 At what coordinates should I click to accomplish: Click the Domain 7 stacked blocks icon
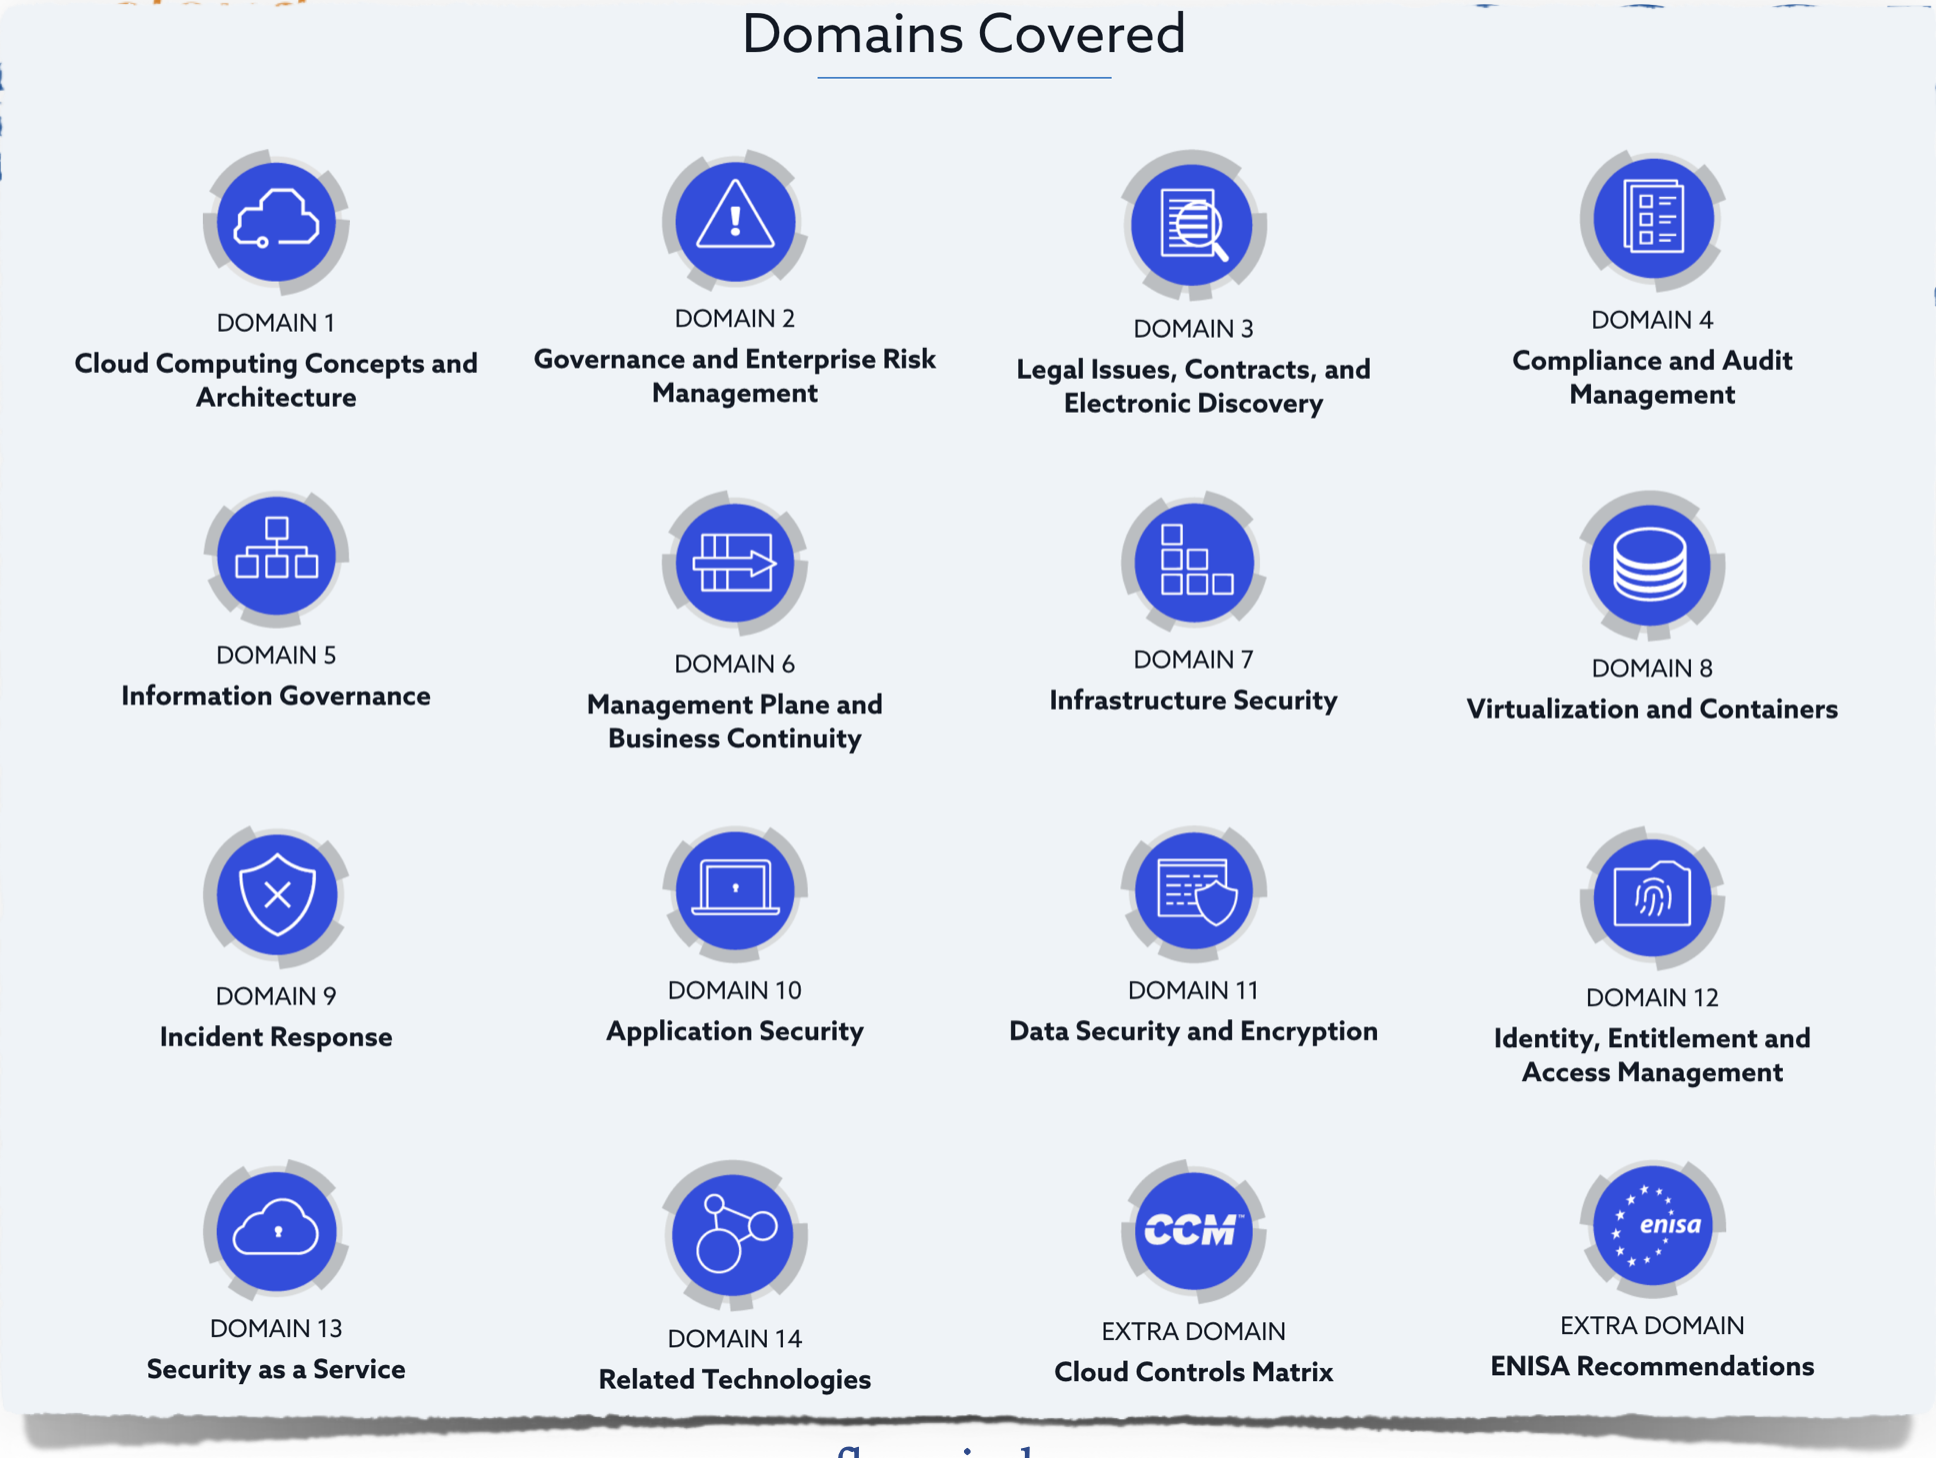pyautogui.click(x=1194, y=560)
